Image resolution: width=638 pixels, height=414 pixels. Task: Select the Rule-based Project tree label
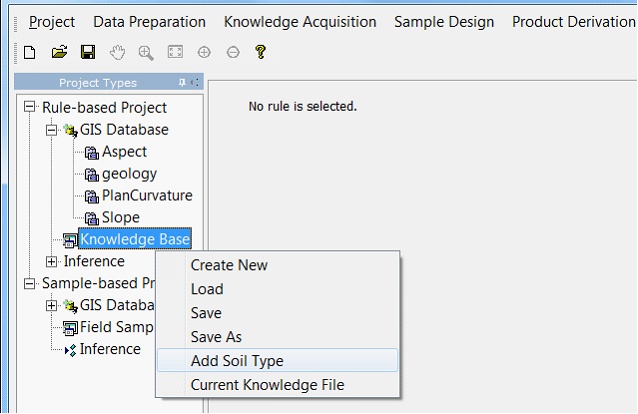click(x=104, y=108)
